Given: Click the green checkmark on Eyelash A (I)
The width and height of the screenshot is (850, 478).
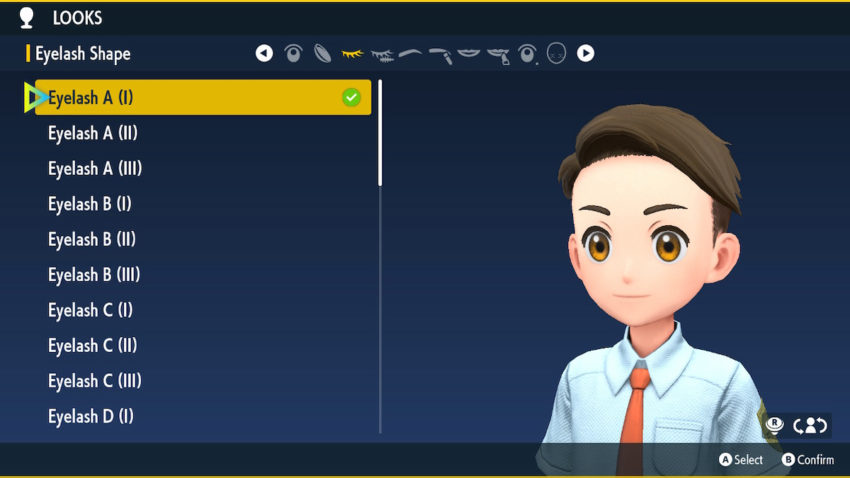Looking at the screenshot, I should pos(351,98).
